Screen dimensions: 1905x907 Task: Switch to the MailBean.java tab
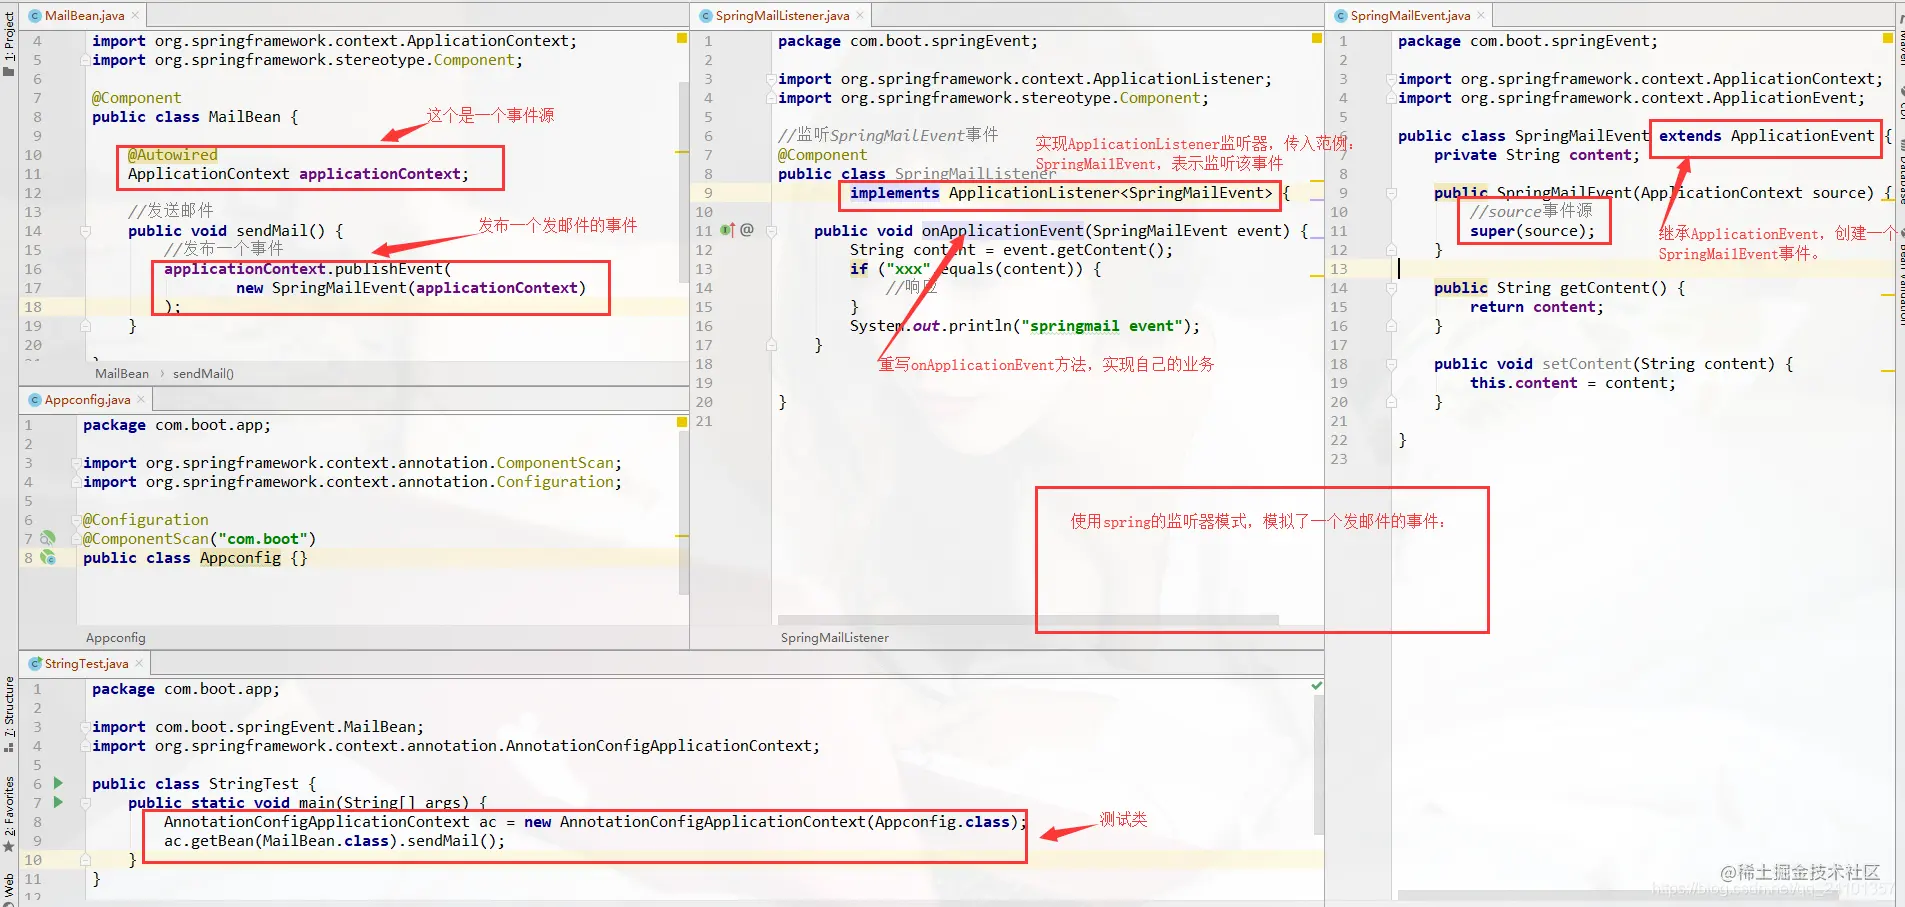click(84, 15)
